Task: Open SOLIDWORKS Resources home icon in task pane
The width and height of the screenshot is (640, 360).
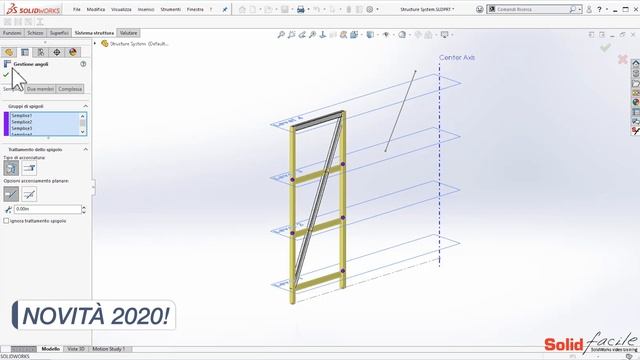Action: tap(636, 63)
